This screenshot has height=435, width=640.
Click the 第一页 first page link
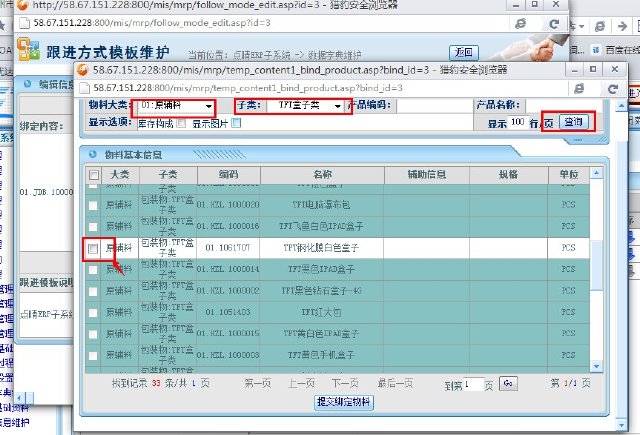(x=257, y=383)
